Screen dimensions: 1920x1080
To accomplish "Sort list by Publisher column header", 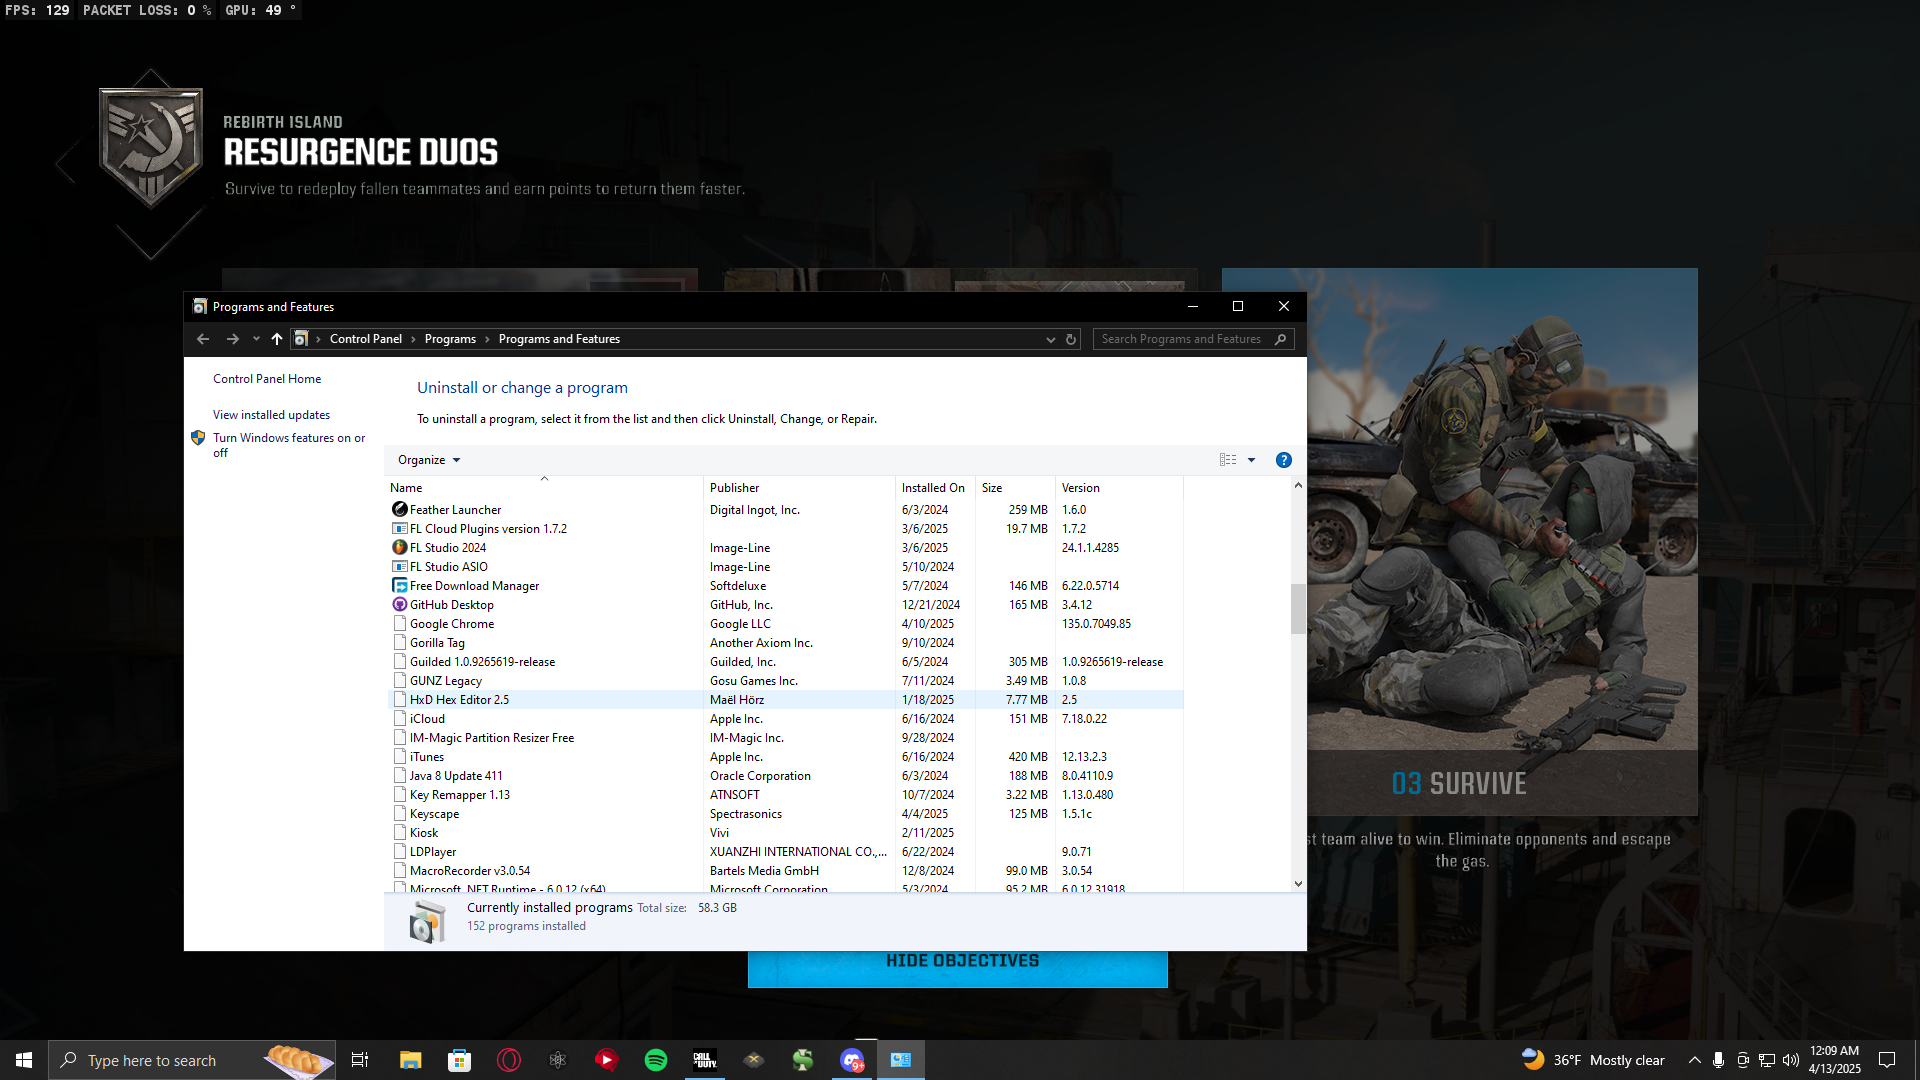I will point(799,488).
